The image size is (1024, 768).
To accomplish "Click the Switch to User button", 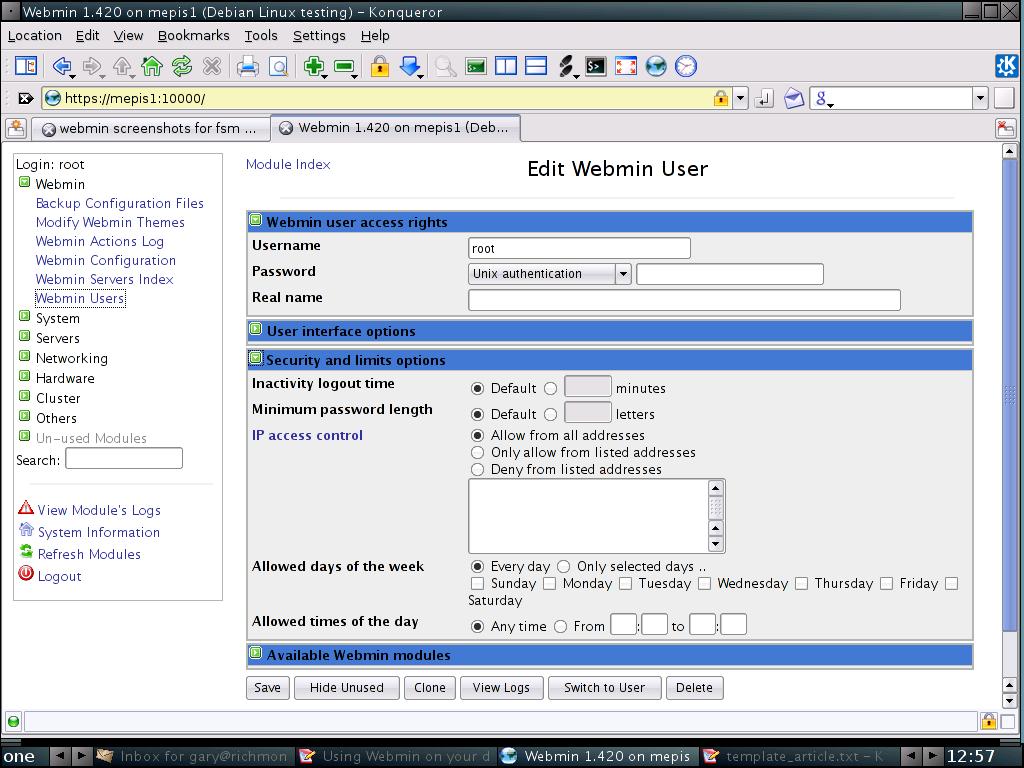I will 604,688.
